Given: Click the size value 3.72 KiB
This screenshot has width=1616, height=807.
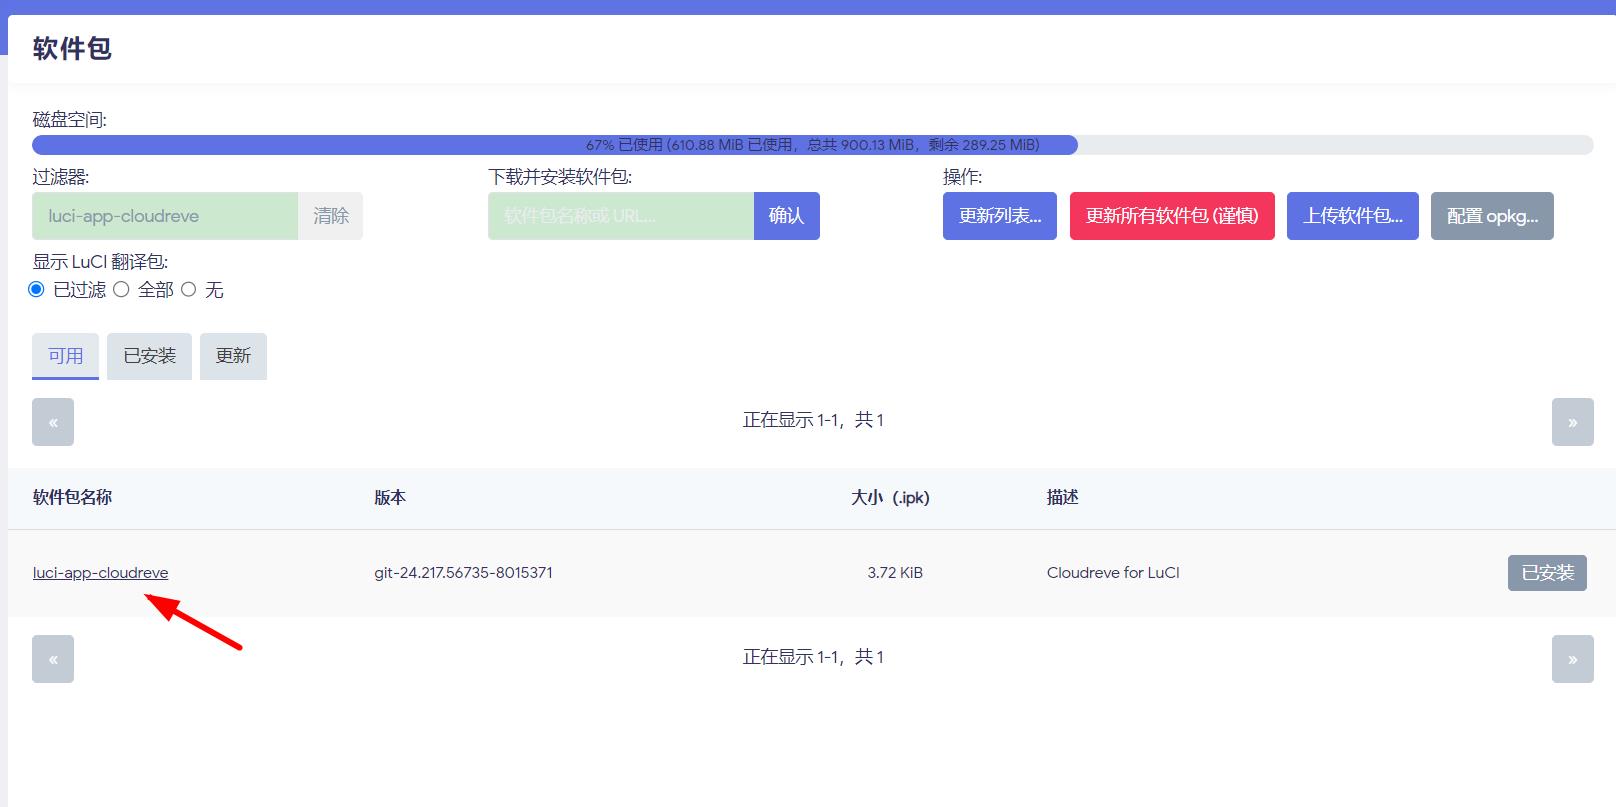Looking at the screenshot, I should (895, 573).
